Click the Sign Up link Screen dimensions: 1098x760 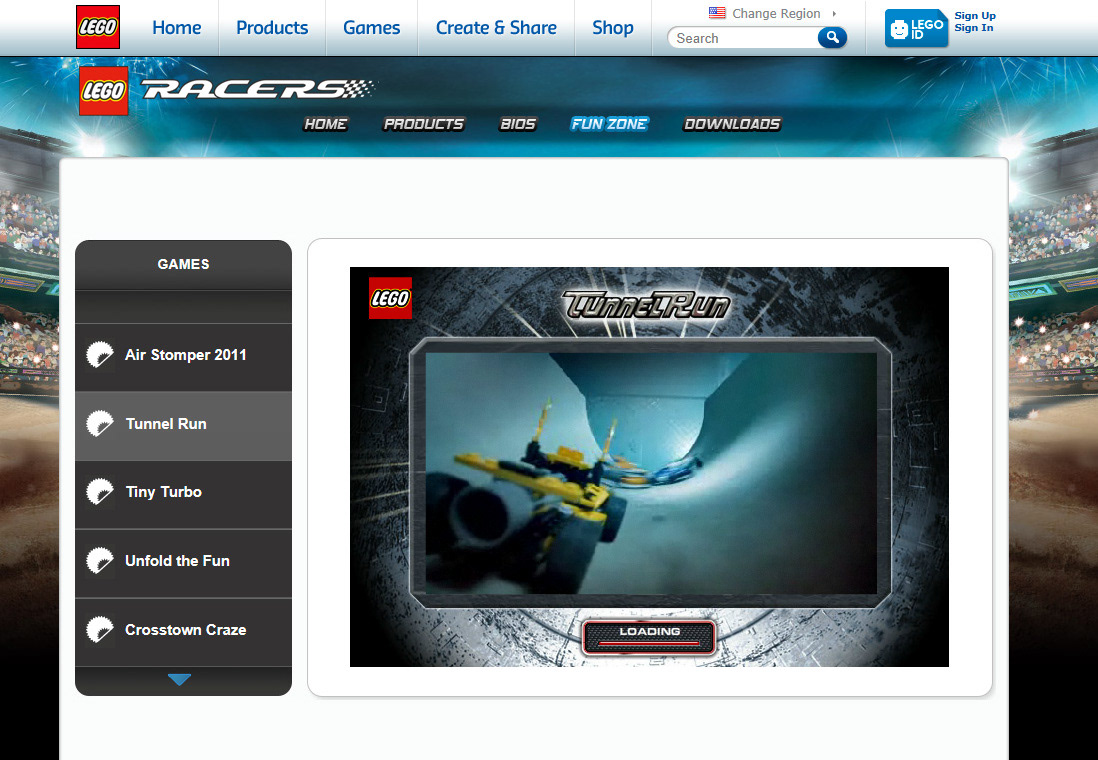975,15
